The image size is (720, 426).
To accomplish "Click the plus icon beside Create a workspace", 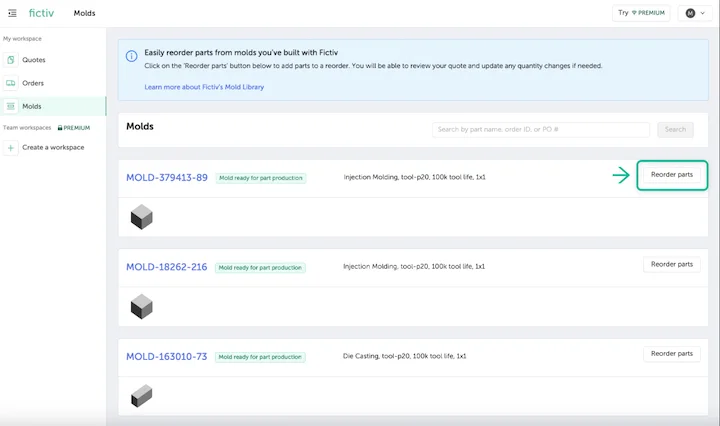I will pyautogui.click(x=11, y=147).
